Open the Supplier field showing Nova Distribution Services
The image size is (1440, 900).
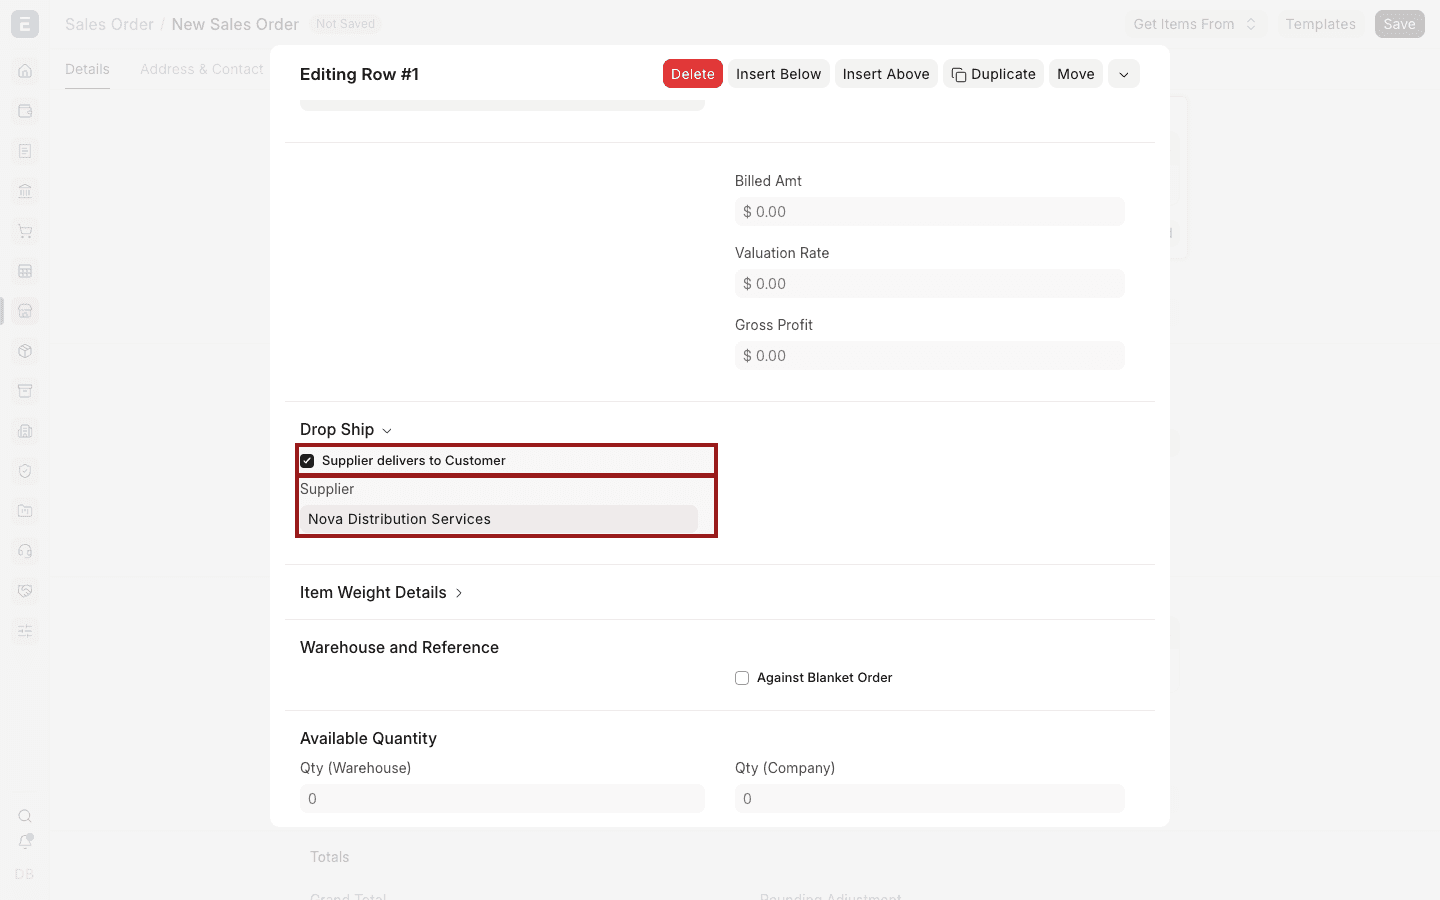coord(499,519)
